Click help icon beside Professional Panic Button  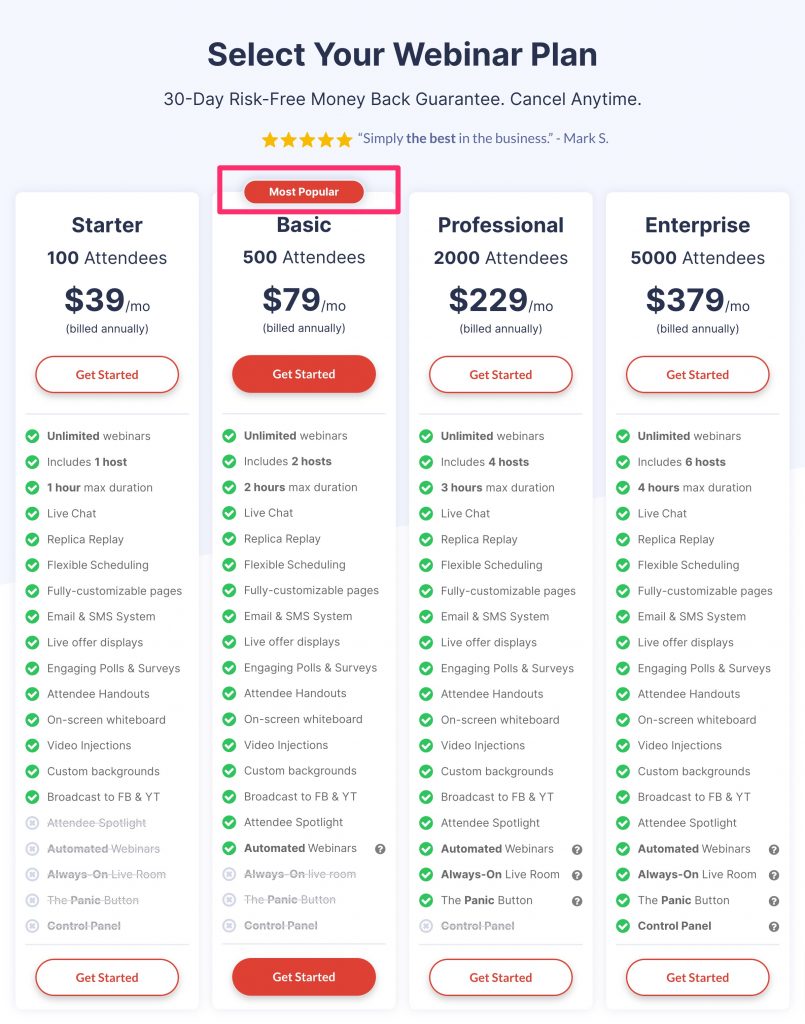[x=577, y=901]
